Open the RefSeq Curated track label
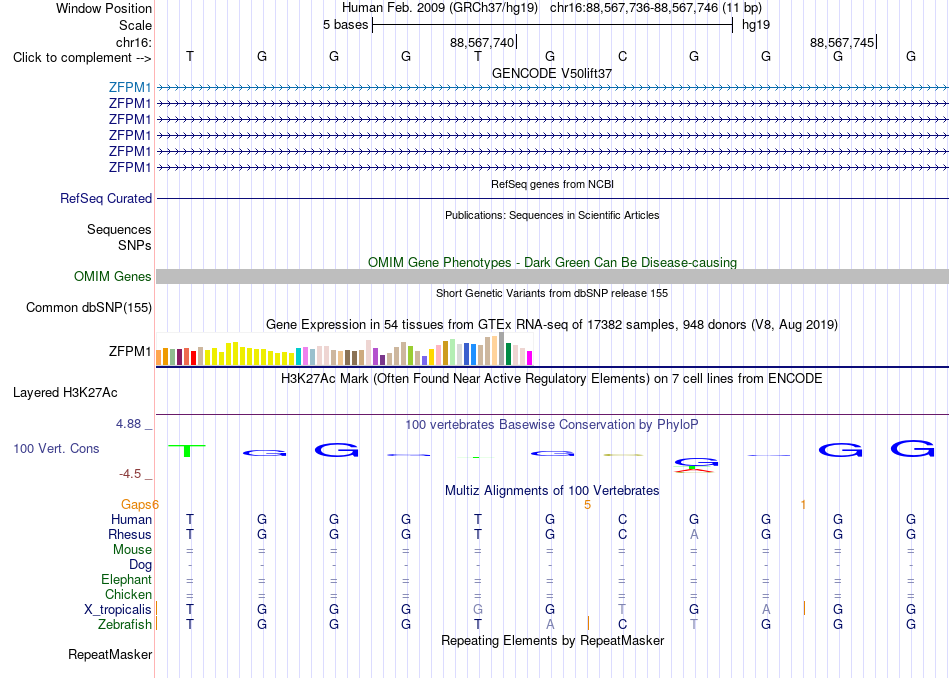This screenshot has width=950, height=678. [106, 198]
